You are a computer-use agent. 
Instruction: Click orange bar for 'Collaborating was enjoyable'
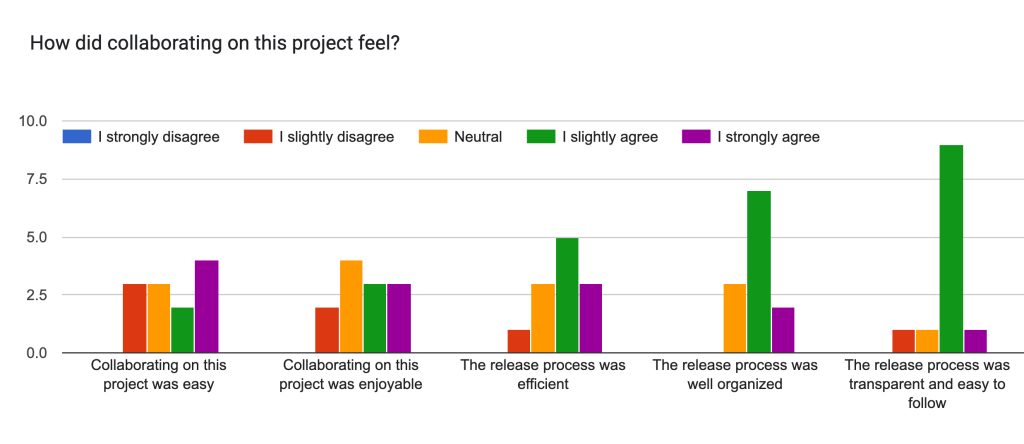tap(351, 307)
